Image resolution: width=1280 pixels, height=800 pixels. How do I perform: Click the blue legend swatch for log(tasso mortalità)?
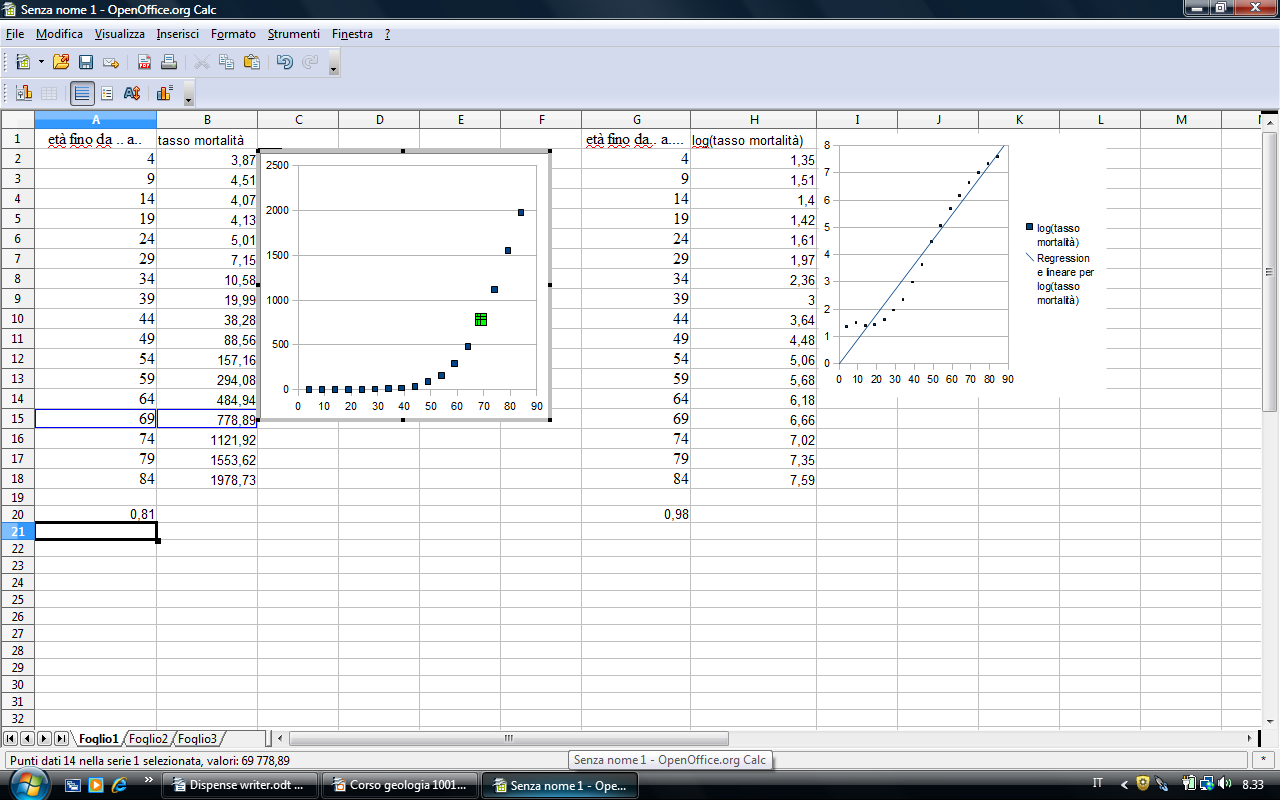tap(1030, 228)
